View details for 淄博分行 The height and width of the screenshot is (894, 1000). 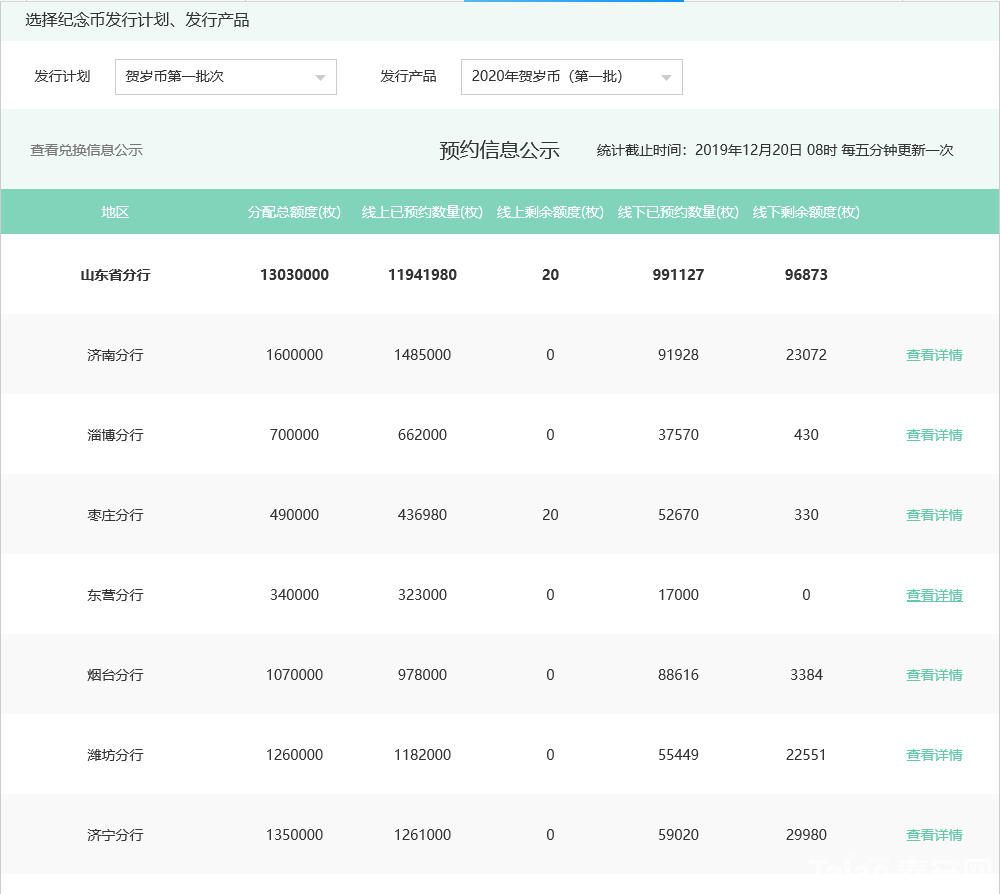tap(934, 436)
